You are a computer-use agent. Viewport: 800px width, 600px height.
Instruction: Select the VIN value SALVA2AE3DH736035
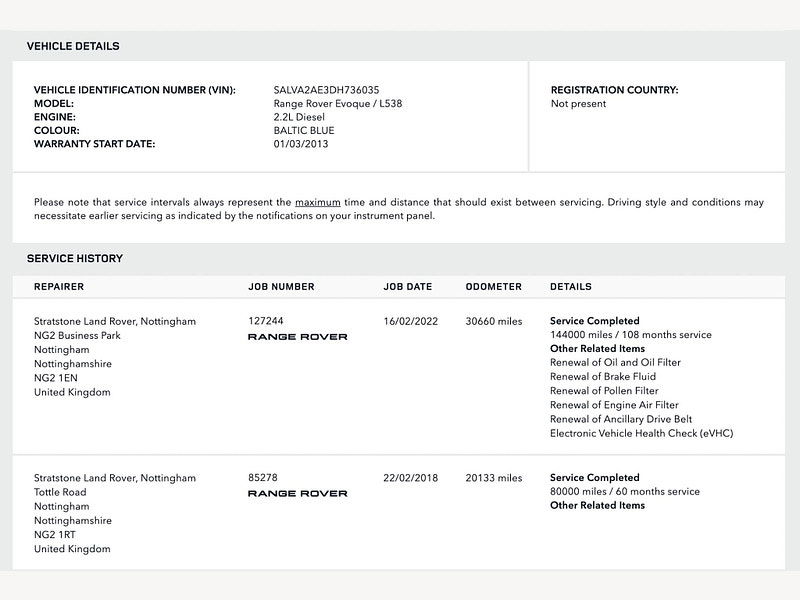pos(327,90)
